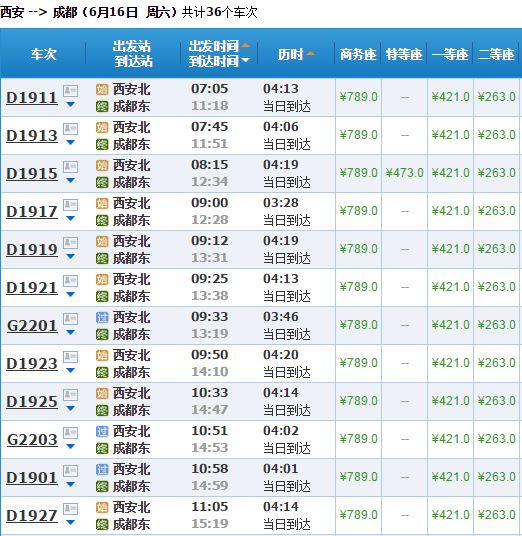
Task: Click the departure-station badge for D1913
Action: (x=102, y=128)
